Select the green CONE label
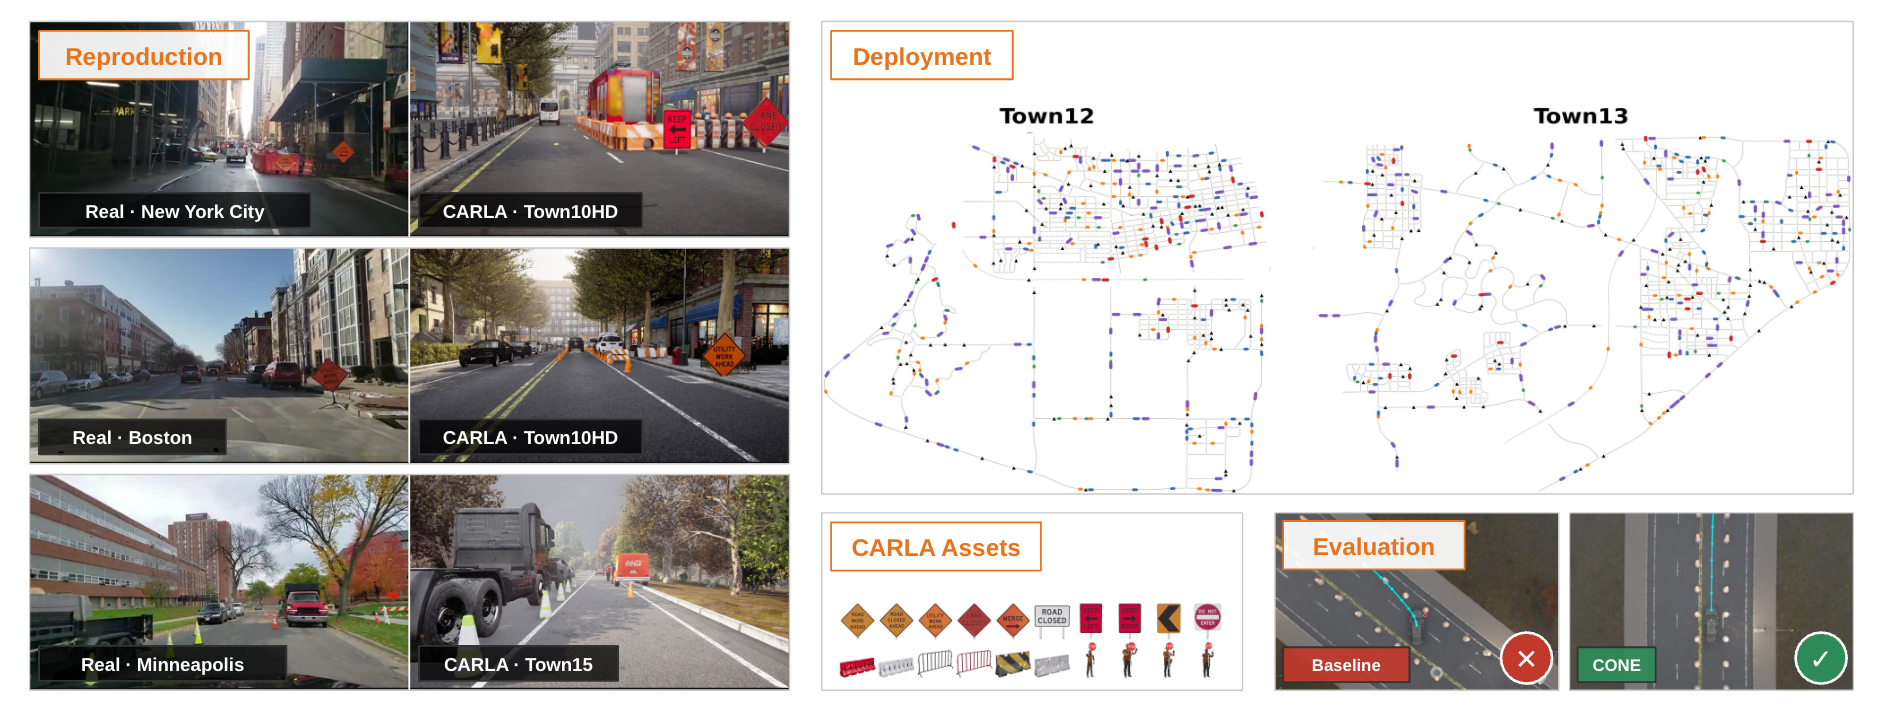Screen dimensions: 1883x726 coord(1616,665)
